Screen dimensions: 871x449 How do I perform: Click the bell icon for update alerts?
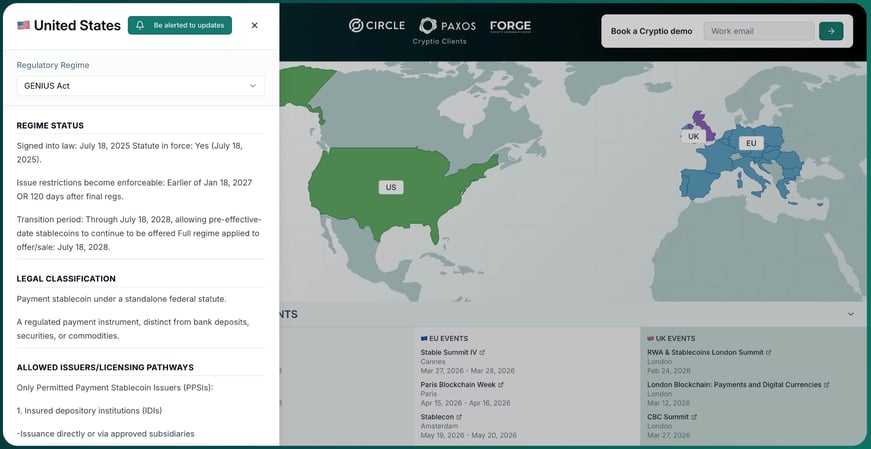point(140,25)
